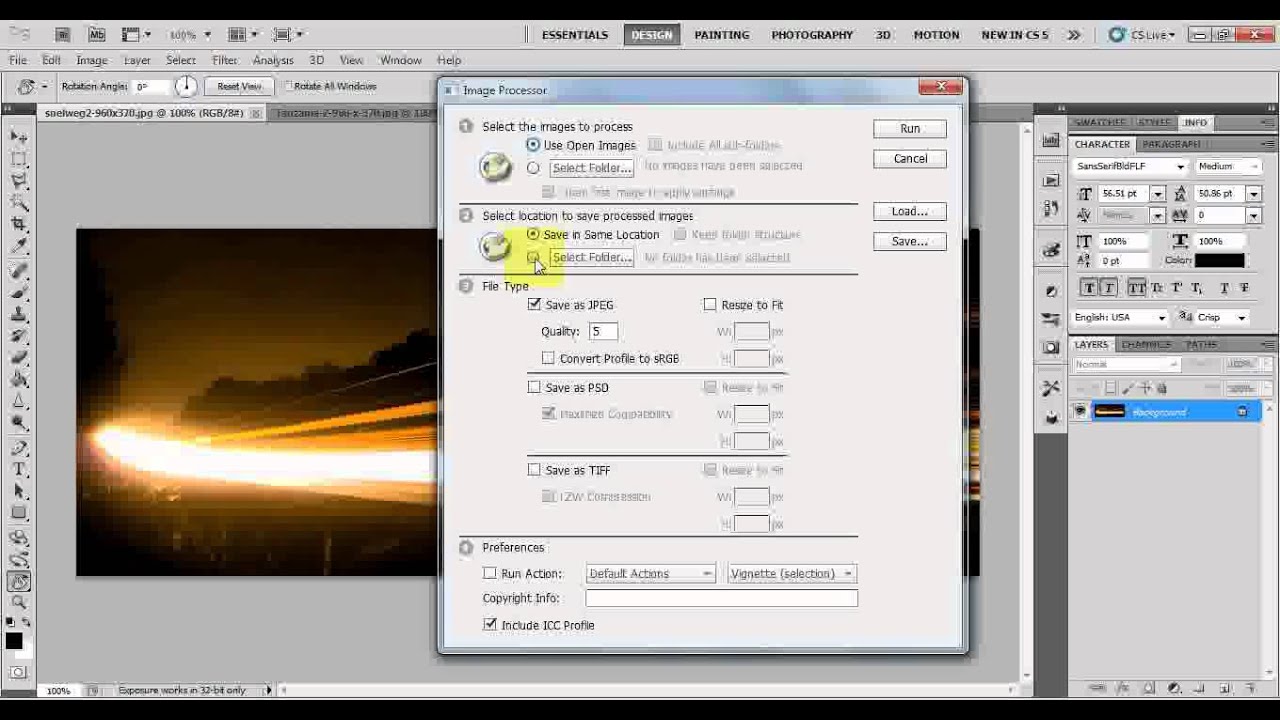Open the Vignette (selection) action dropdown
The image size is (1280, 720).
[x=792, y=573]
